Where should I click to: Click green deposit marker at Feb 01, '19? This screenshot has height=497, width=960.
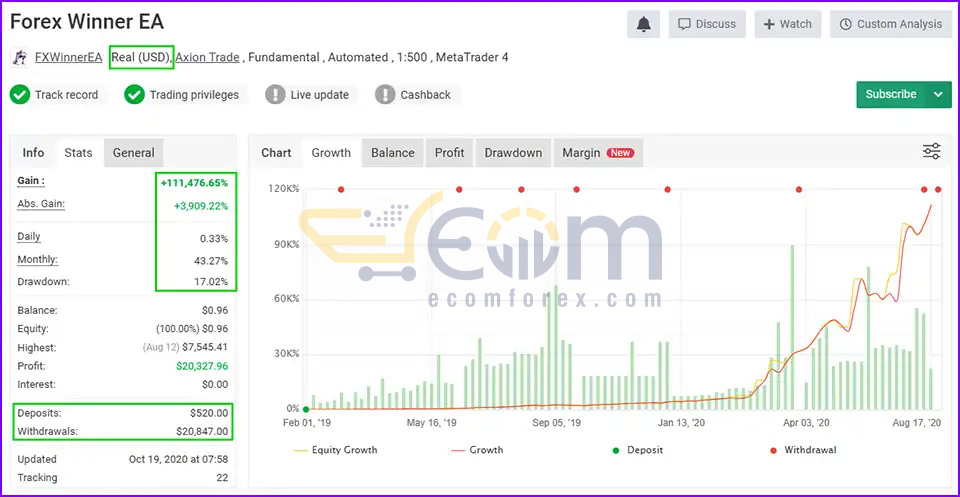306,409
